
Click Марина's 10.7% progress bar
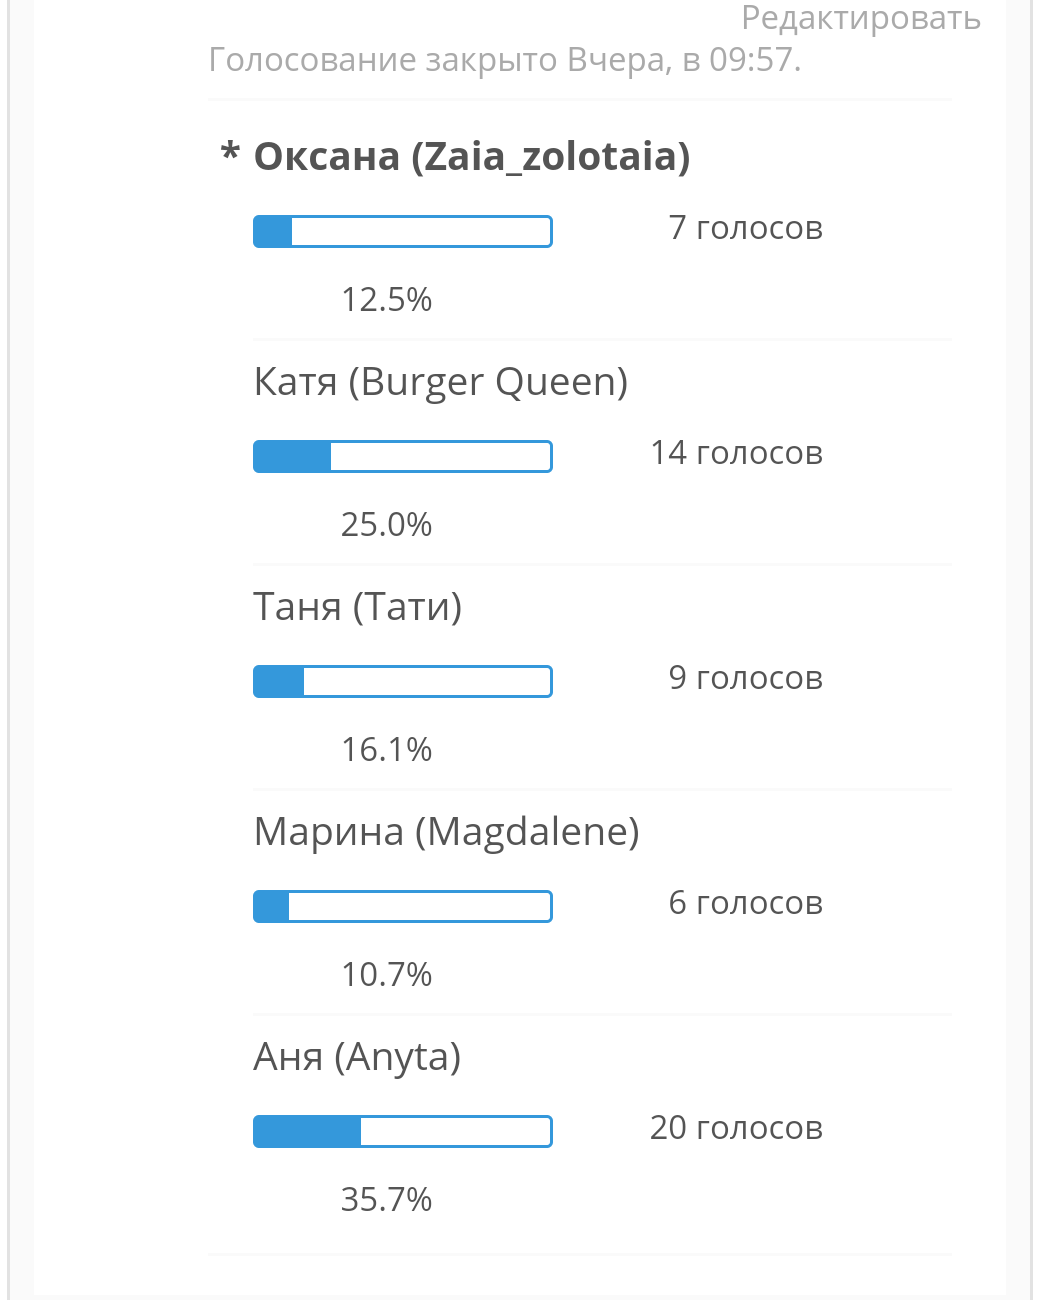point(403,906)
